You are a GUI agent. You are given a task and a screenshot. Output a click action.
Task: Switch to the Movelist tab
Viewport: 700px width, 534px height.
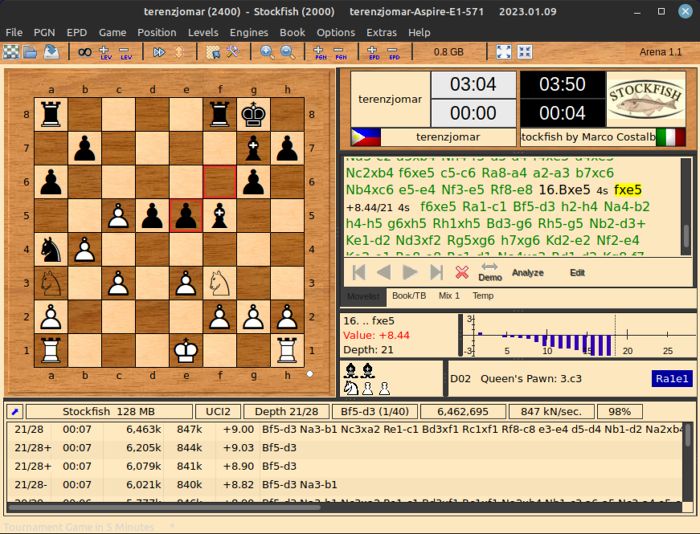click(363, 296)
